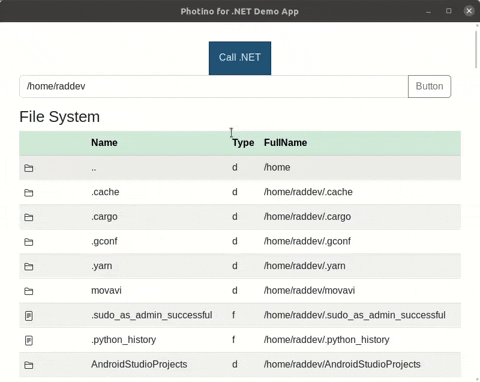Click the AndroidStudioProjects name cell
Image resolution: width=480 pixels, height=382 pixels.
(x=139, y=364)
